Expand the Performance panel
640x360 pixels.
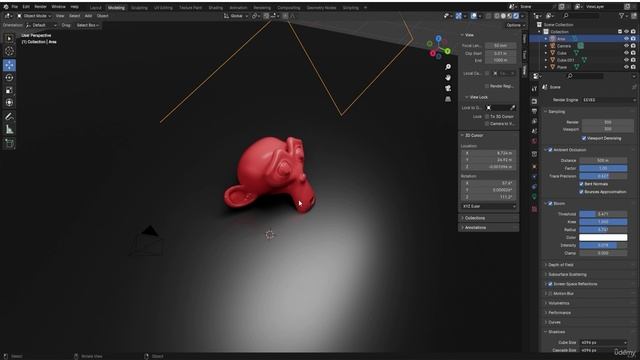coord(559,313)
